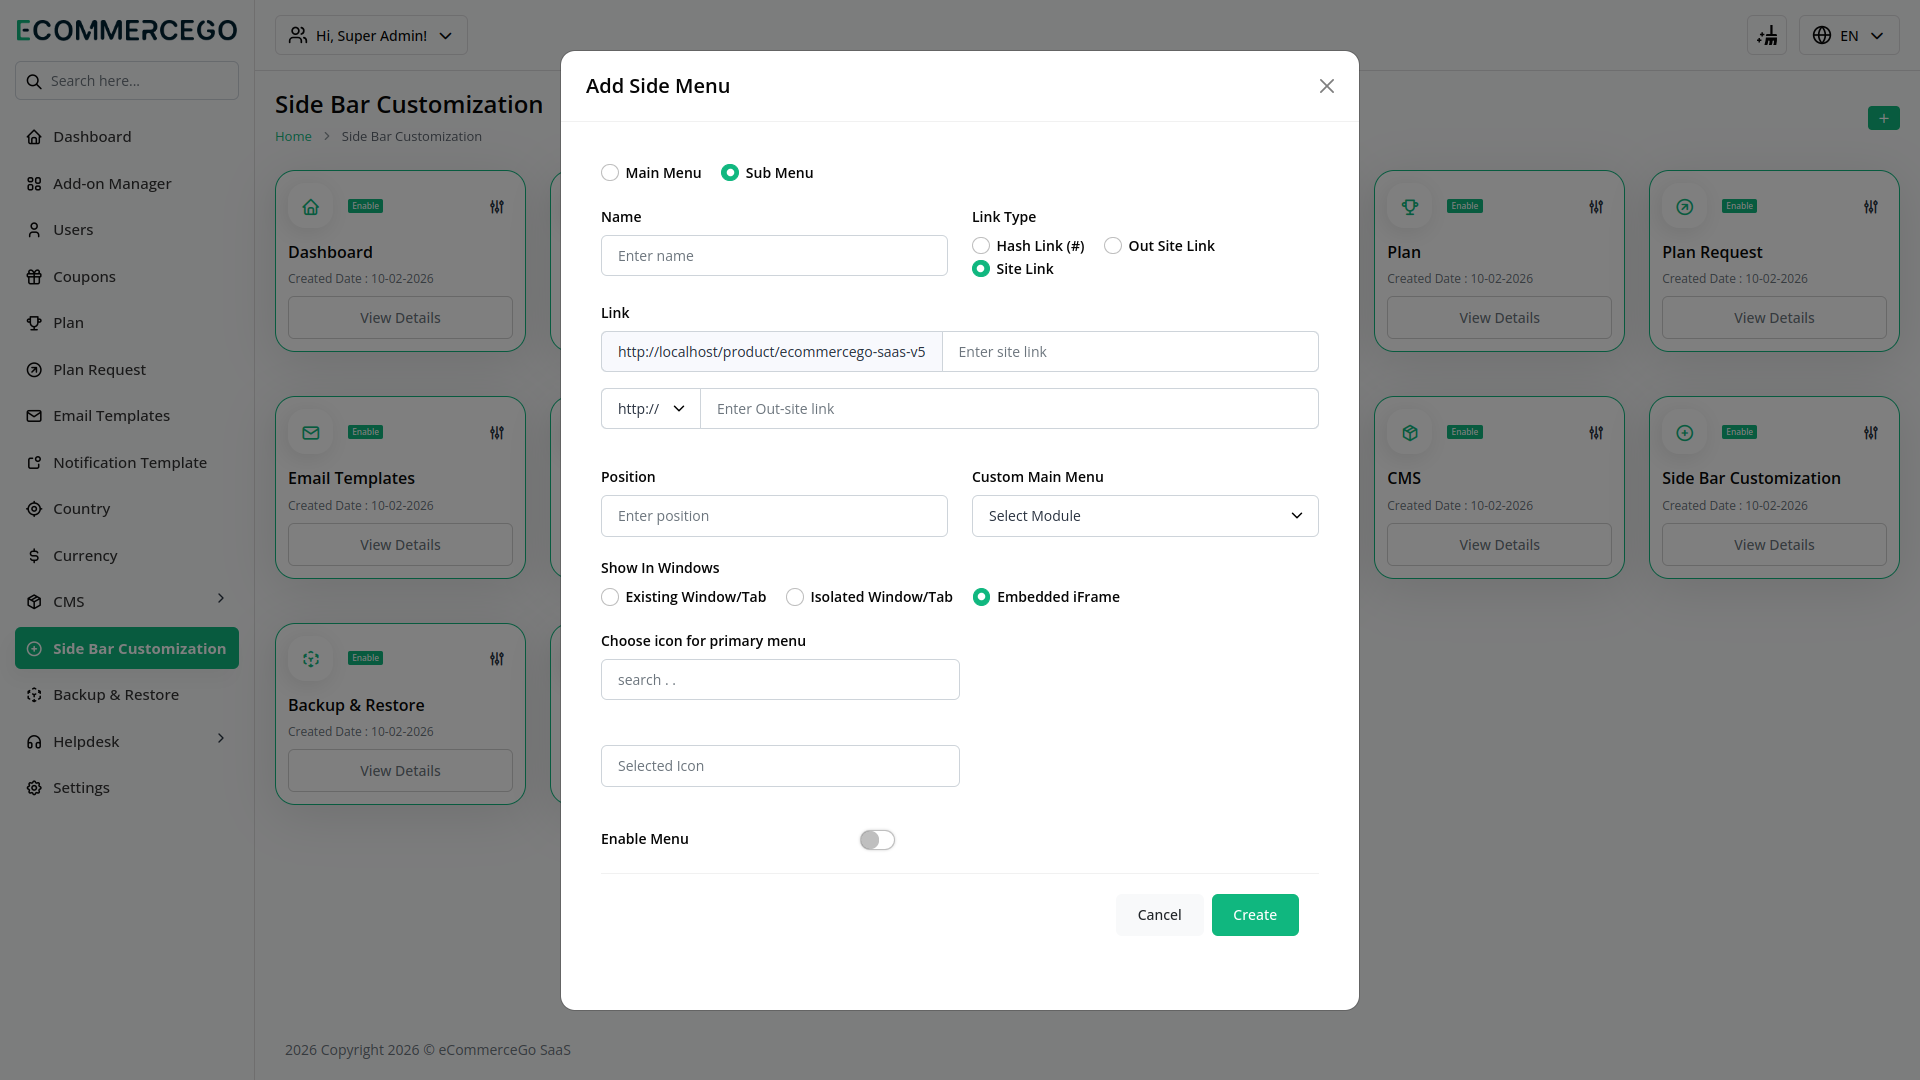1920x1080 pixels.
Task: Click the Plan trophy icon in sidebar
Action: [x=34, y=323]
